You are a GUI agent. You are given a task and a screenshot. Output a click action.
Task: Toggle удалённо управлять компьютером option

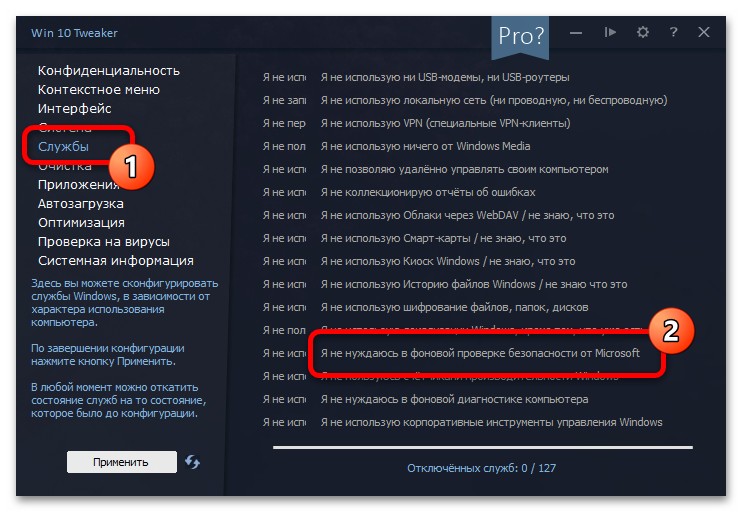(465, 169)
